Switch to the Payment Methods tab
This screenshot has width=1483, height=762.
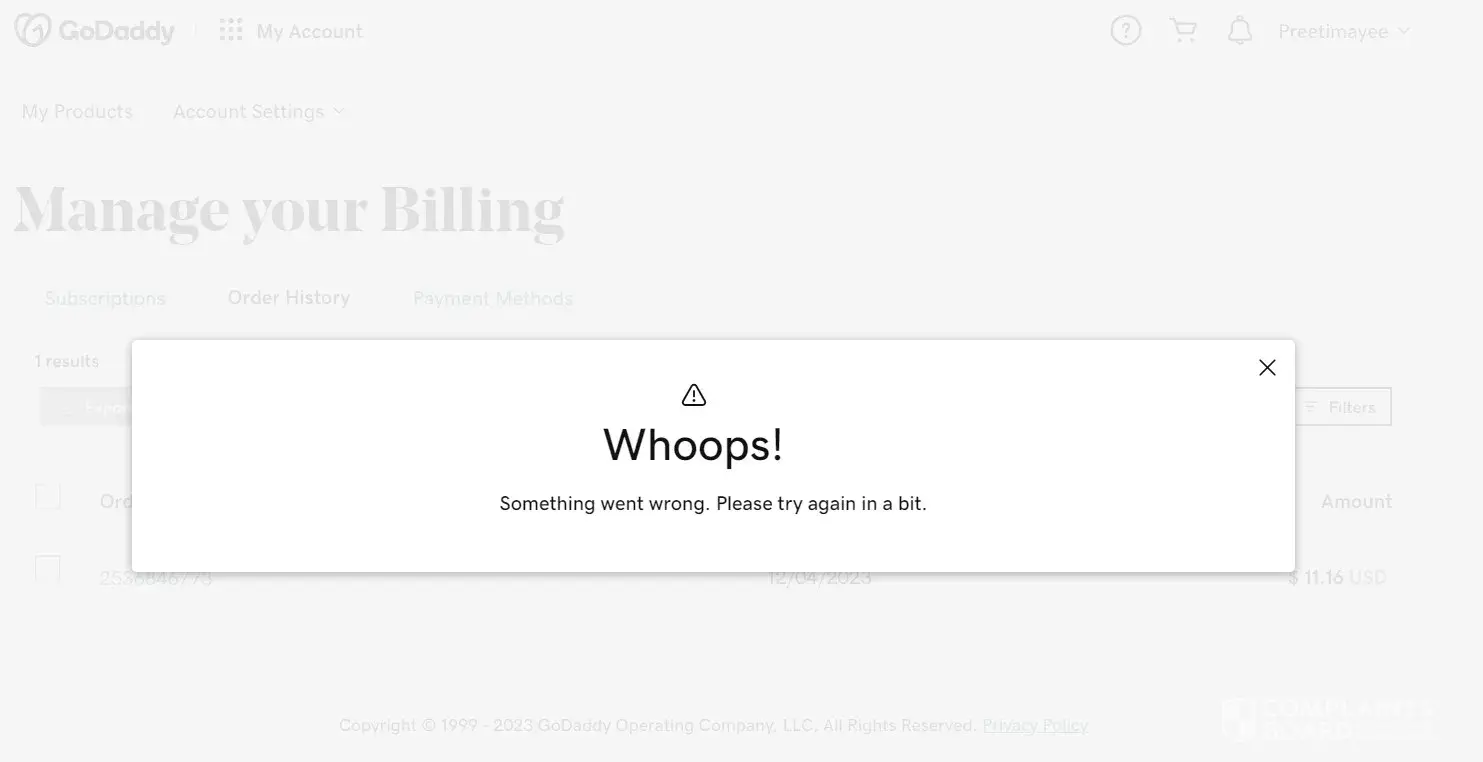pyautogui.click(x=493, y=298)
